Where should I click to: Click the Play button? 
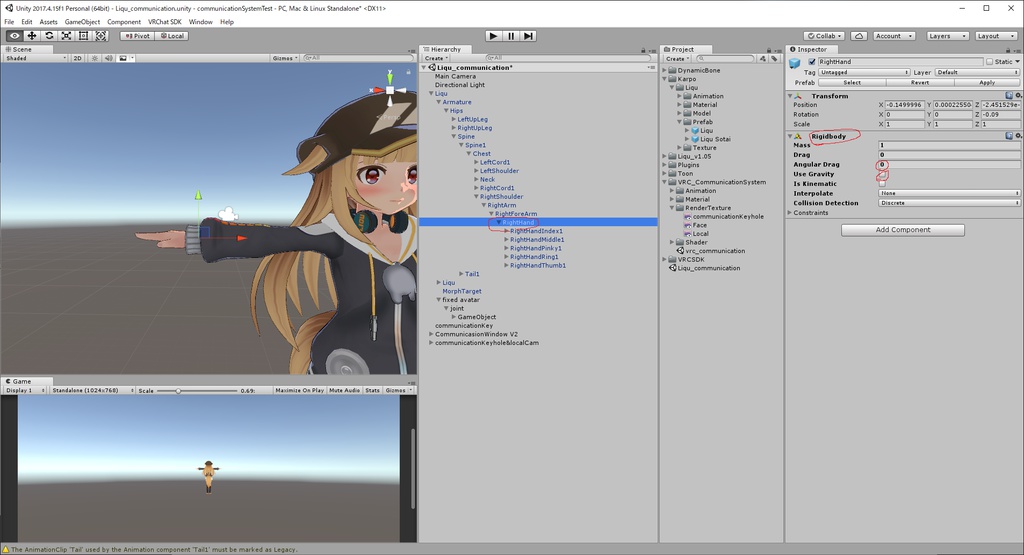pyautogui.click(x=494, y=36)
